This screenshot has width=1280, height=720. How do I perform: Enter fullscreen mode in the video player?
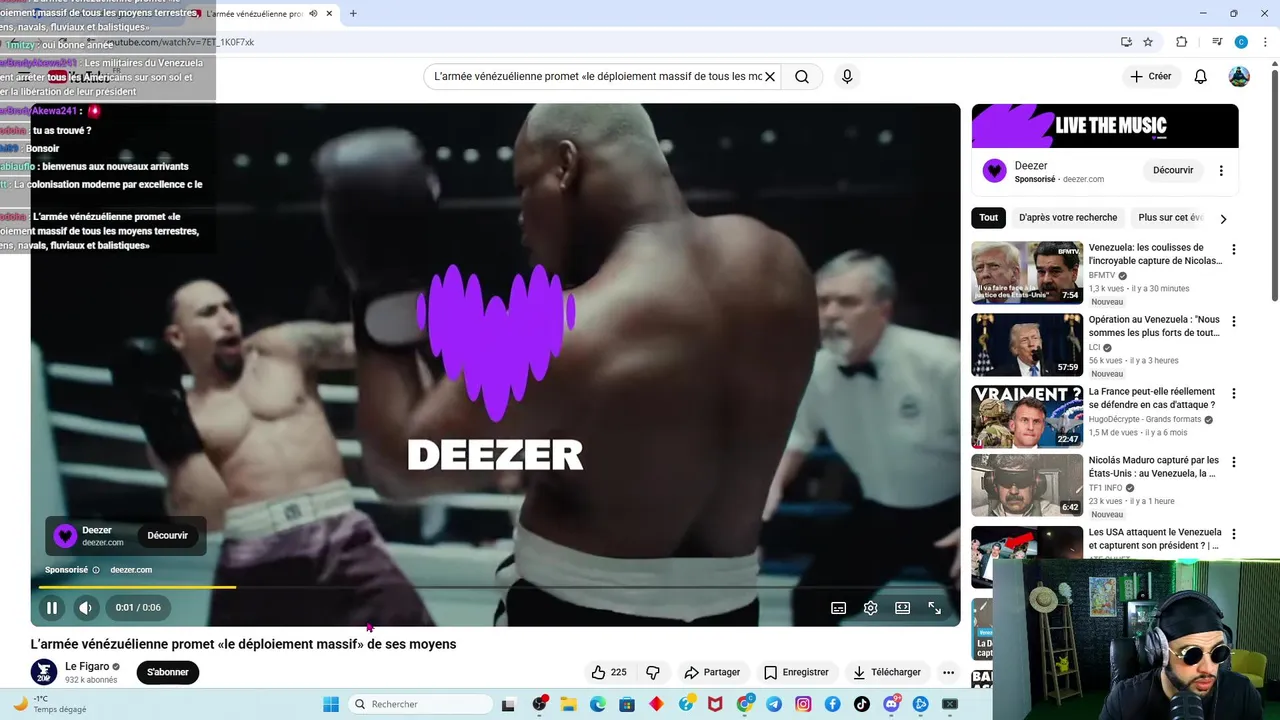(934, 608)
